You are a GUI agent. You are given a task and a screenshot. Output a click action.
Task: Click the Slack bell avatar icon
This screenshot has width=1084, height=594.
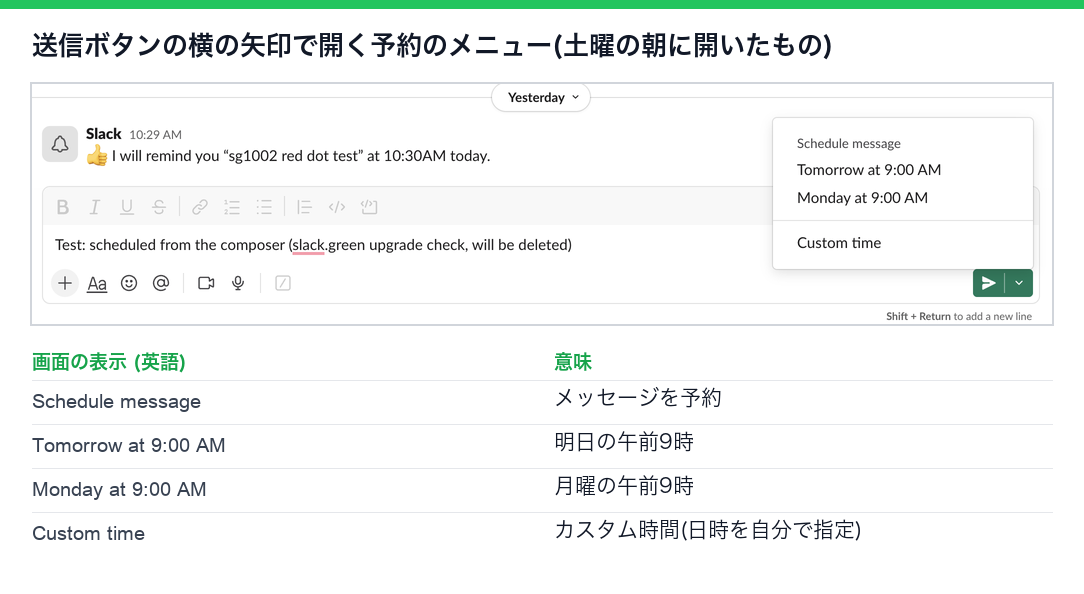[x=60, y=144]
